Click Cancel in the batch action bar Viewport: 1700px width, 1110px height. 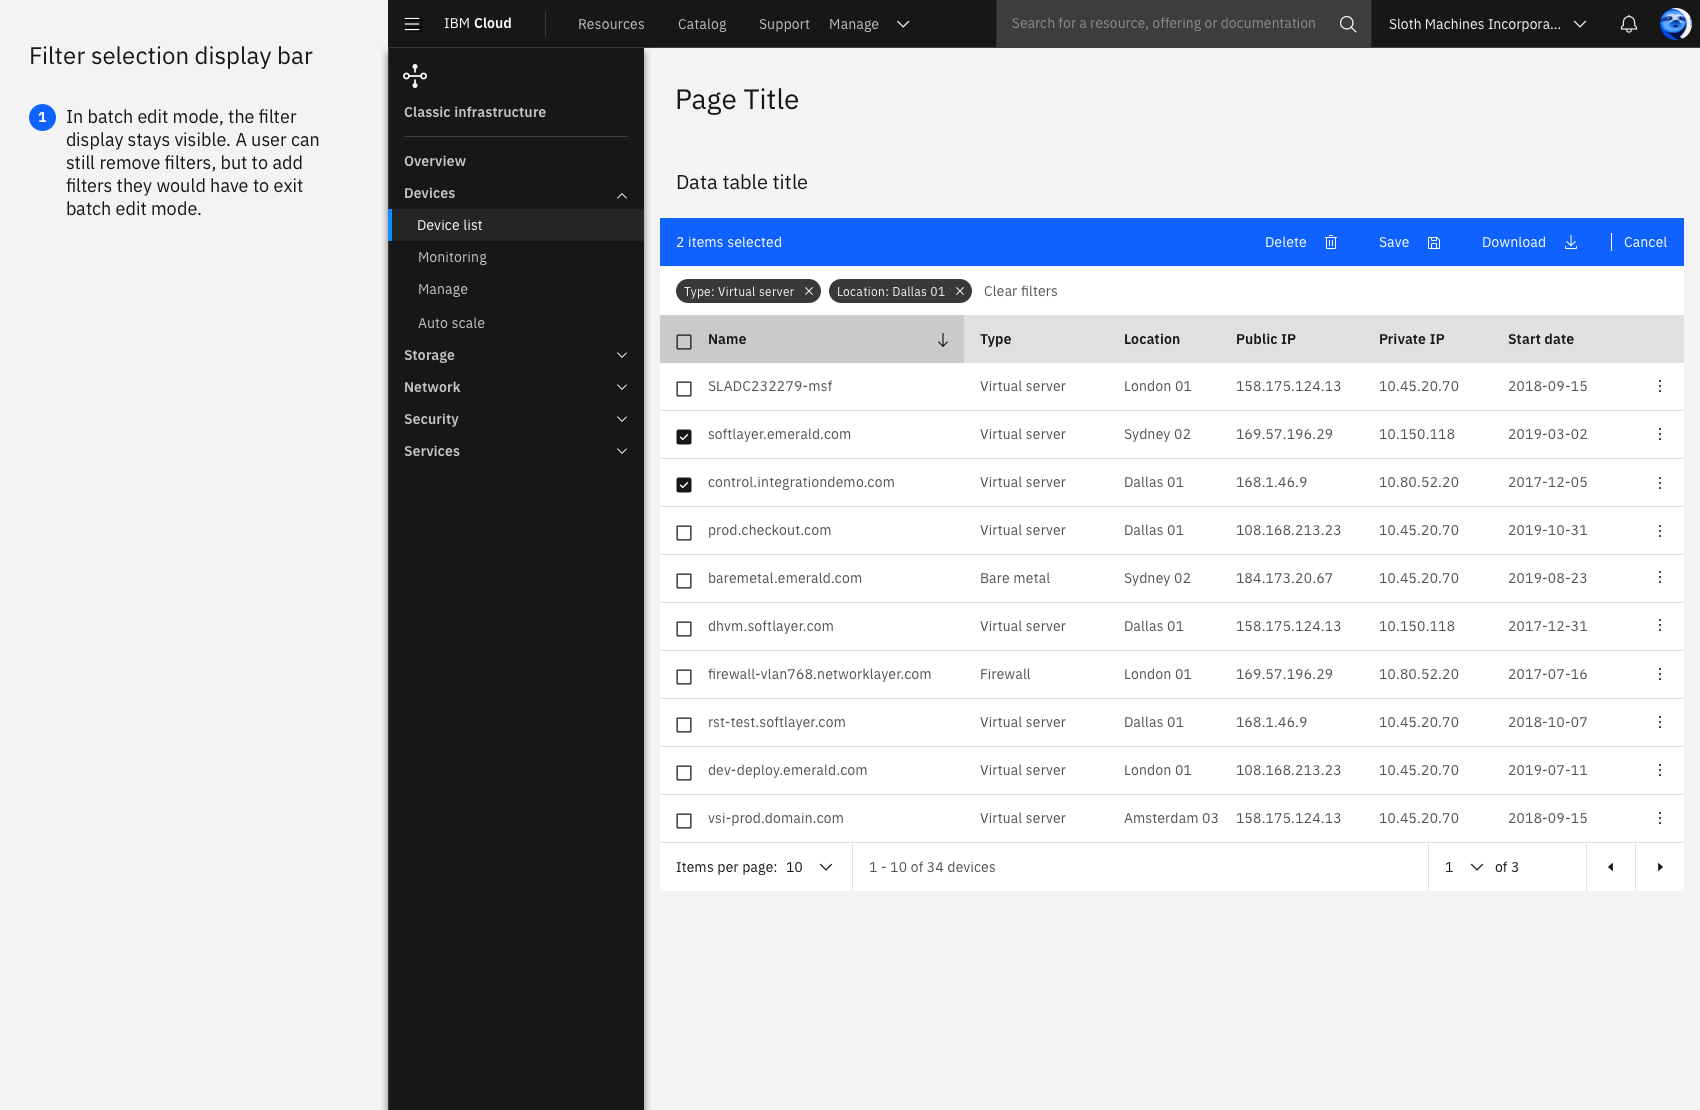click(1645, 242)
